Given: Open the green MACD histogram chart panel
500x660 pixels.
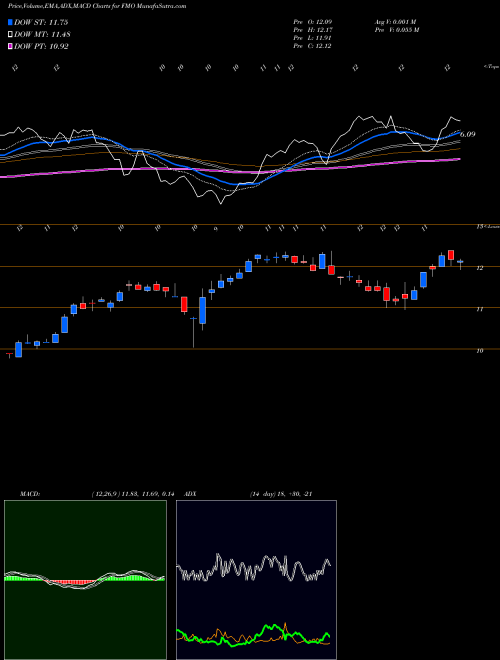Looking at the screenshot, I should coord(85,580).
